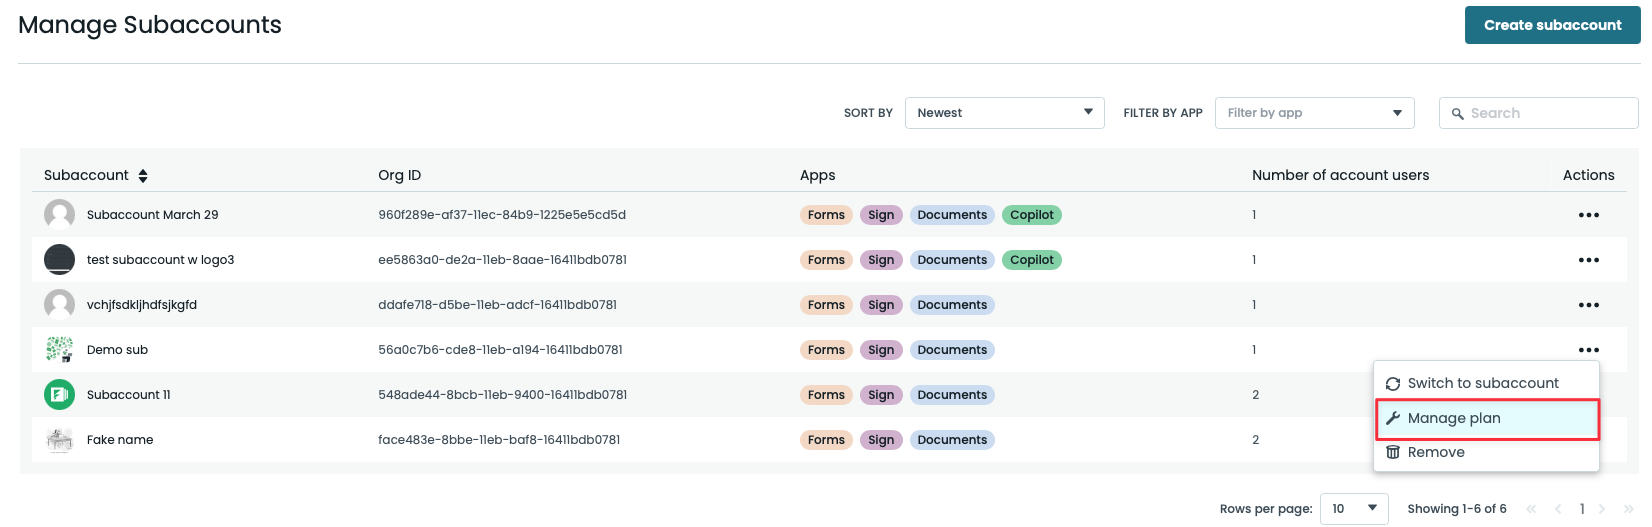Select Switch to subaccount from menu
Screen dimensions: 1652x527
[1483, 383]
